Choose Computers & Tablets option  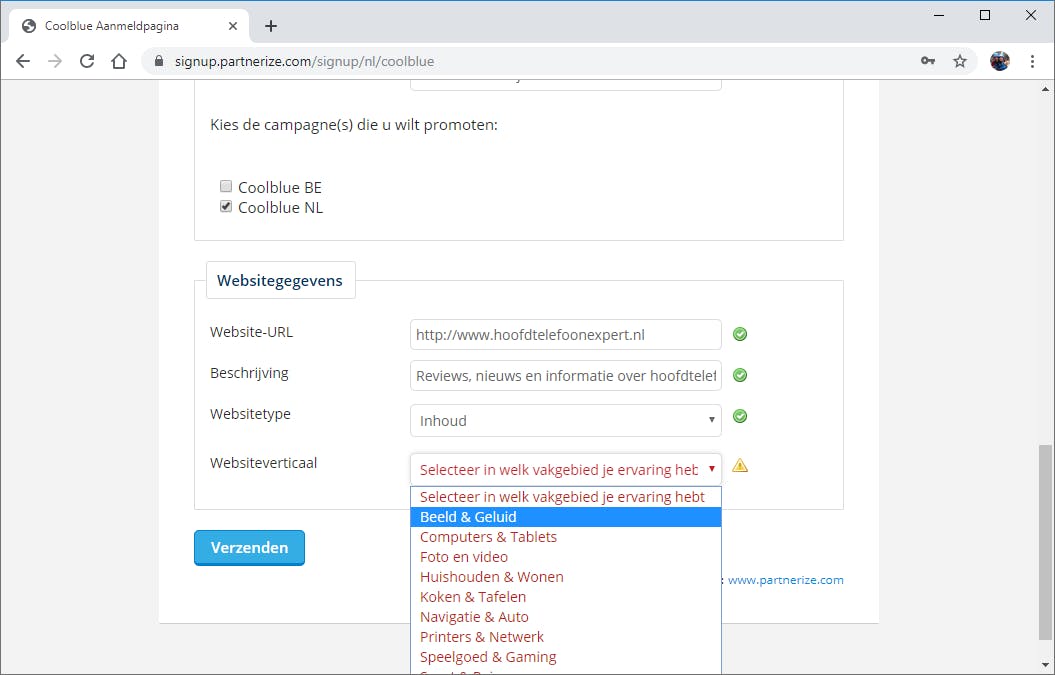[x=566, y=537]
